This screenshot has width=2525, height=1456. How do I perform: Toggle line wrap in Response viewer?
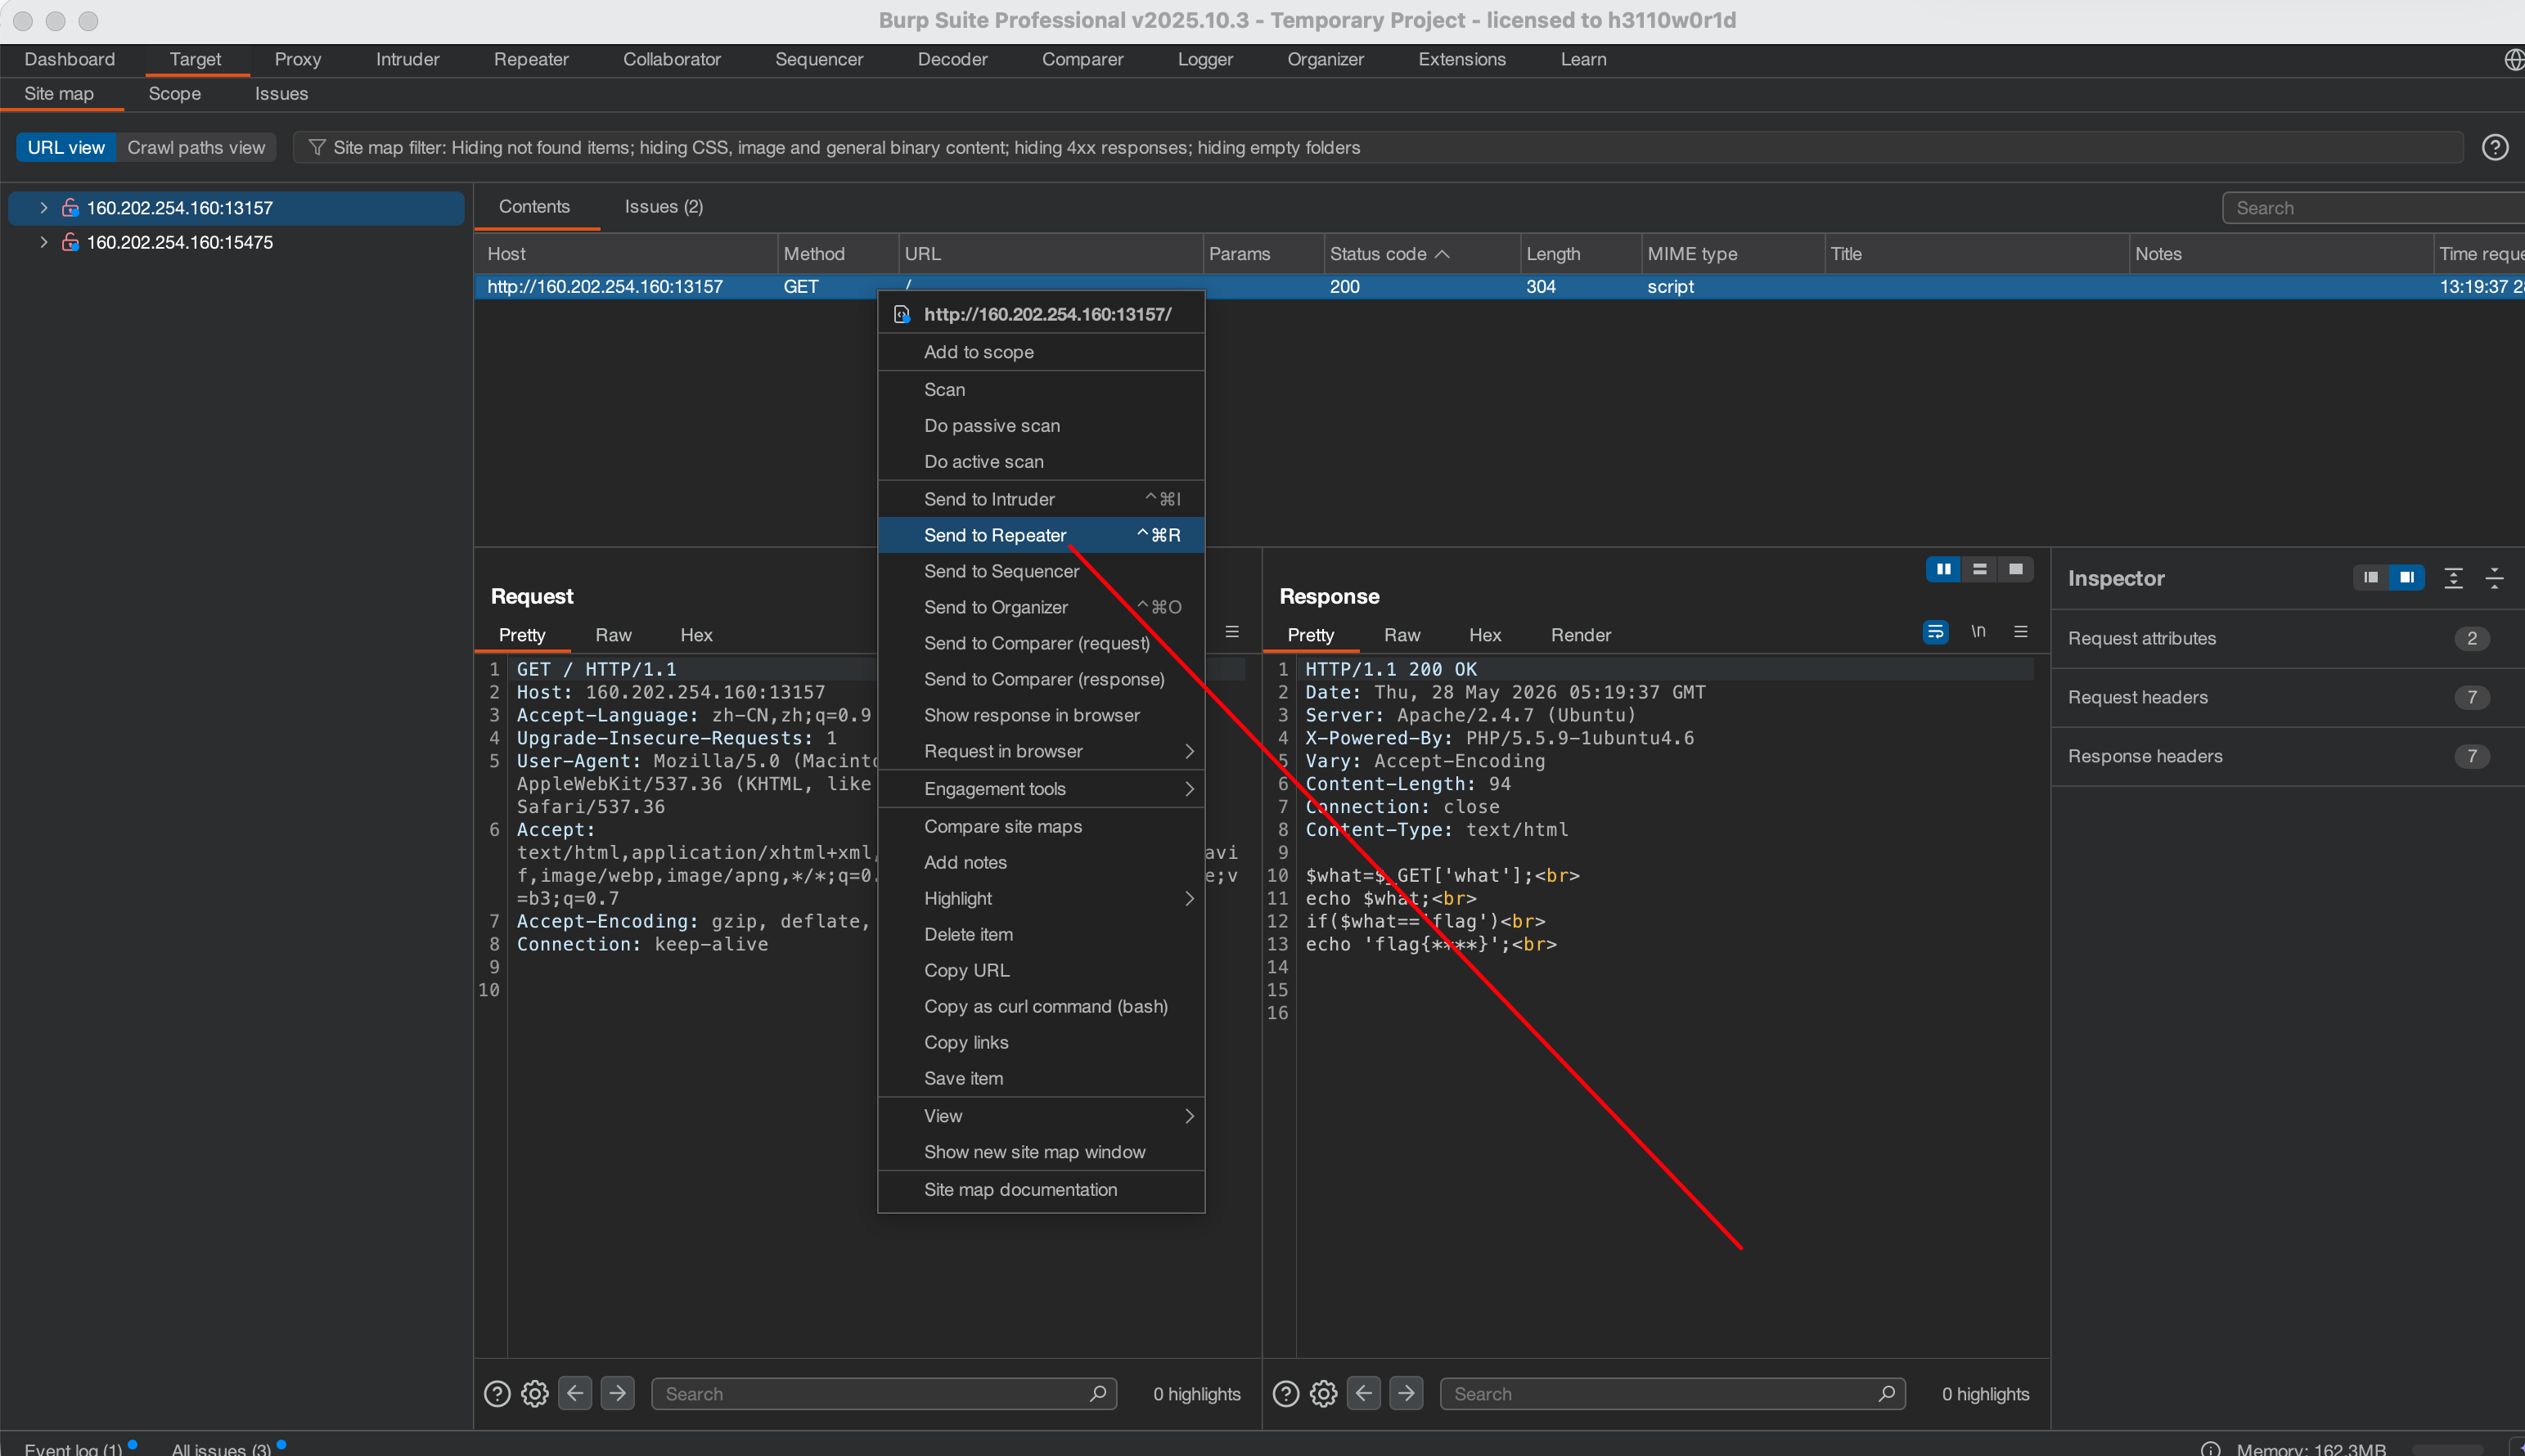[x=1935, y=632]
